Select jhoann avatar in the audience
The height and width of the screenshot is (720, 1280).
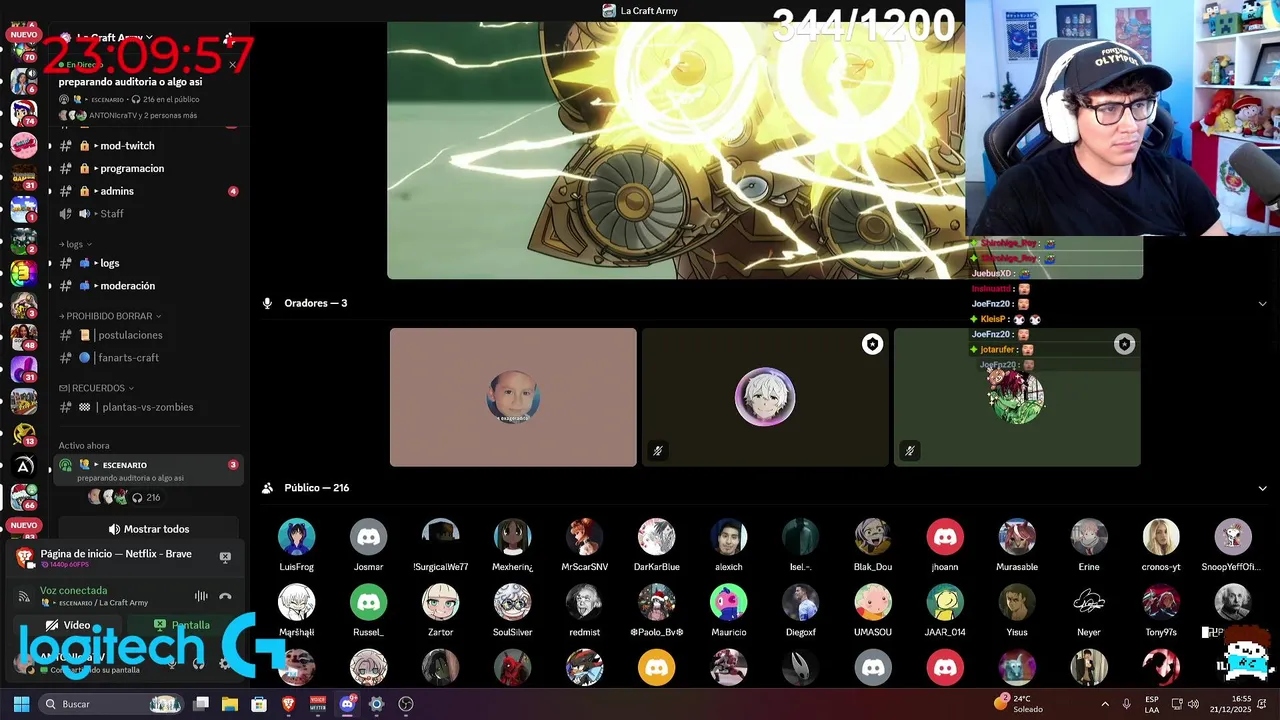coord(944,537)
